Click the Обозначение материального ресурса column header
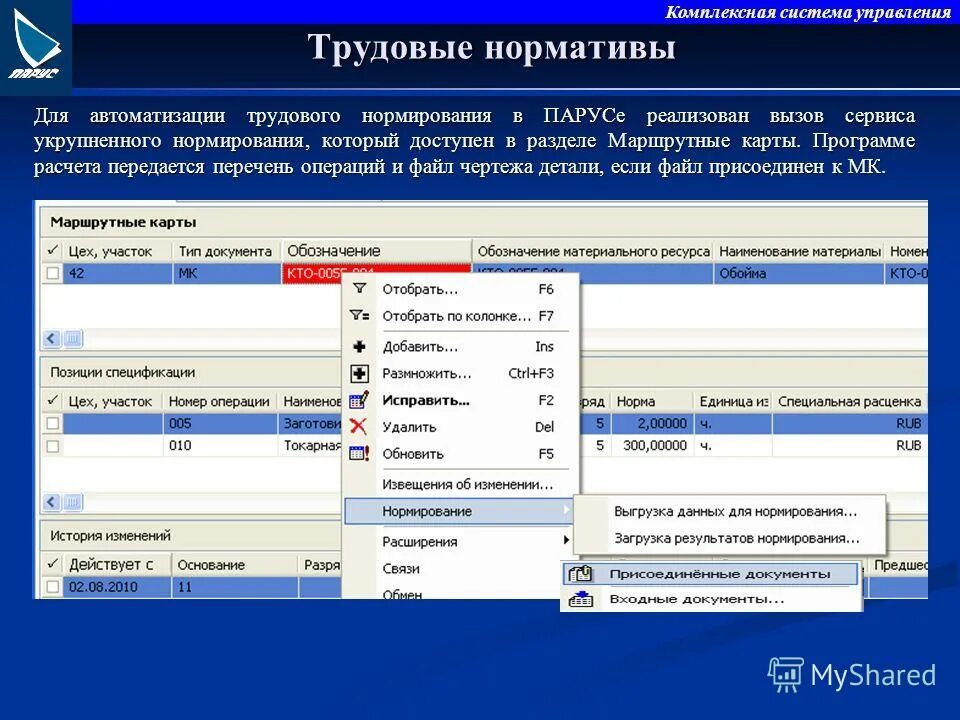This screenshot has height=720, width=960. (593, 251)
